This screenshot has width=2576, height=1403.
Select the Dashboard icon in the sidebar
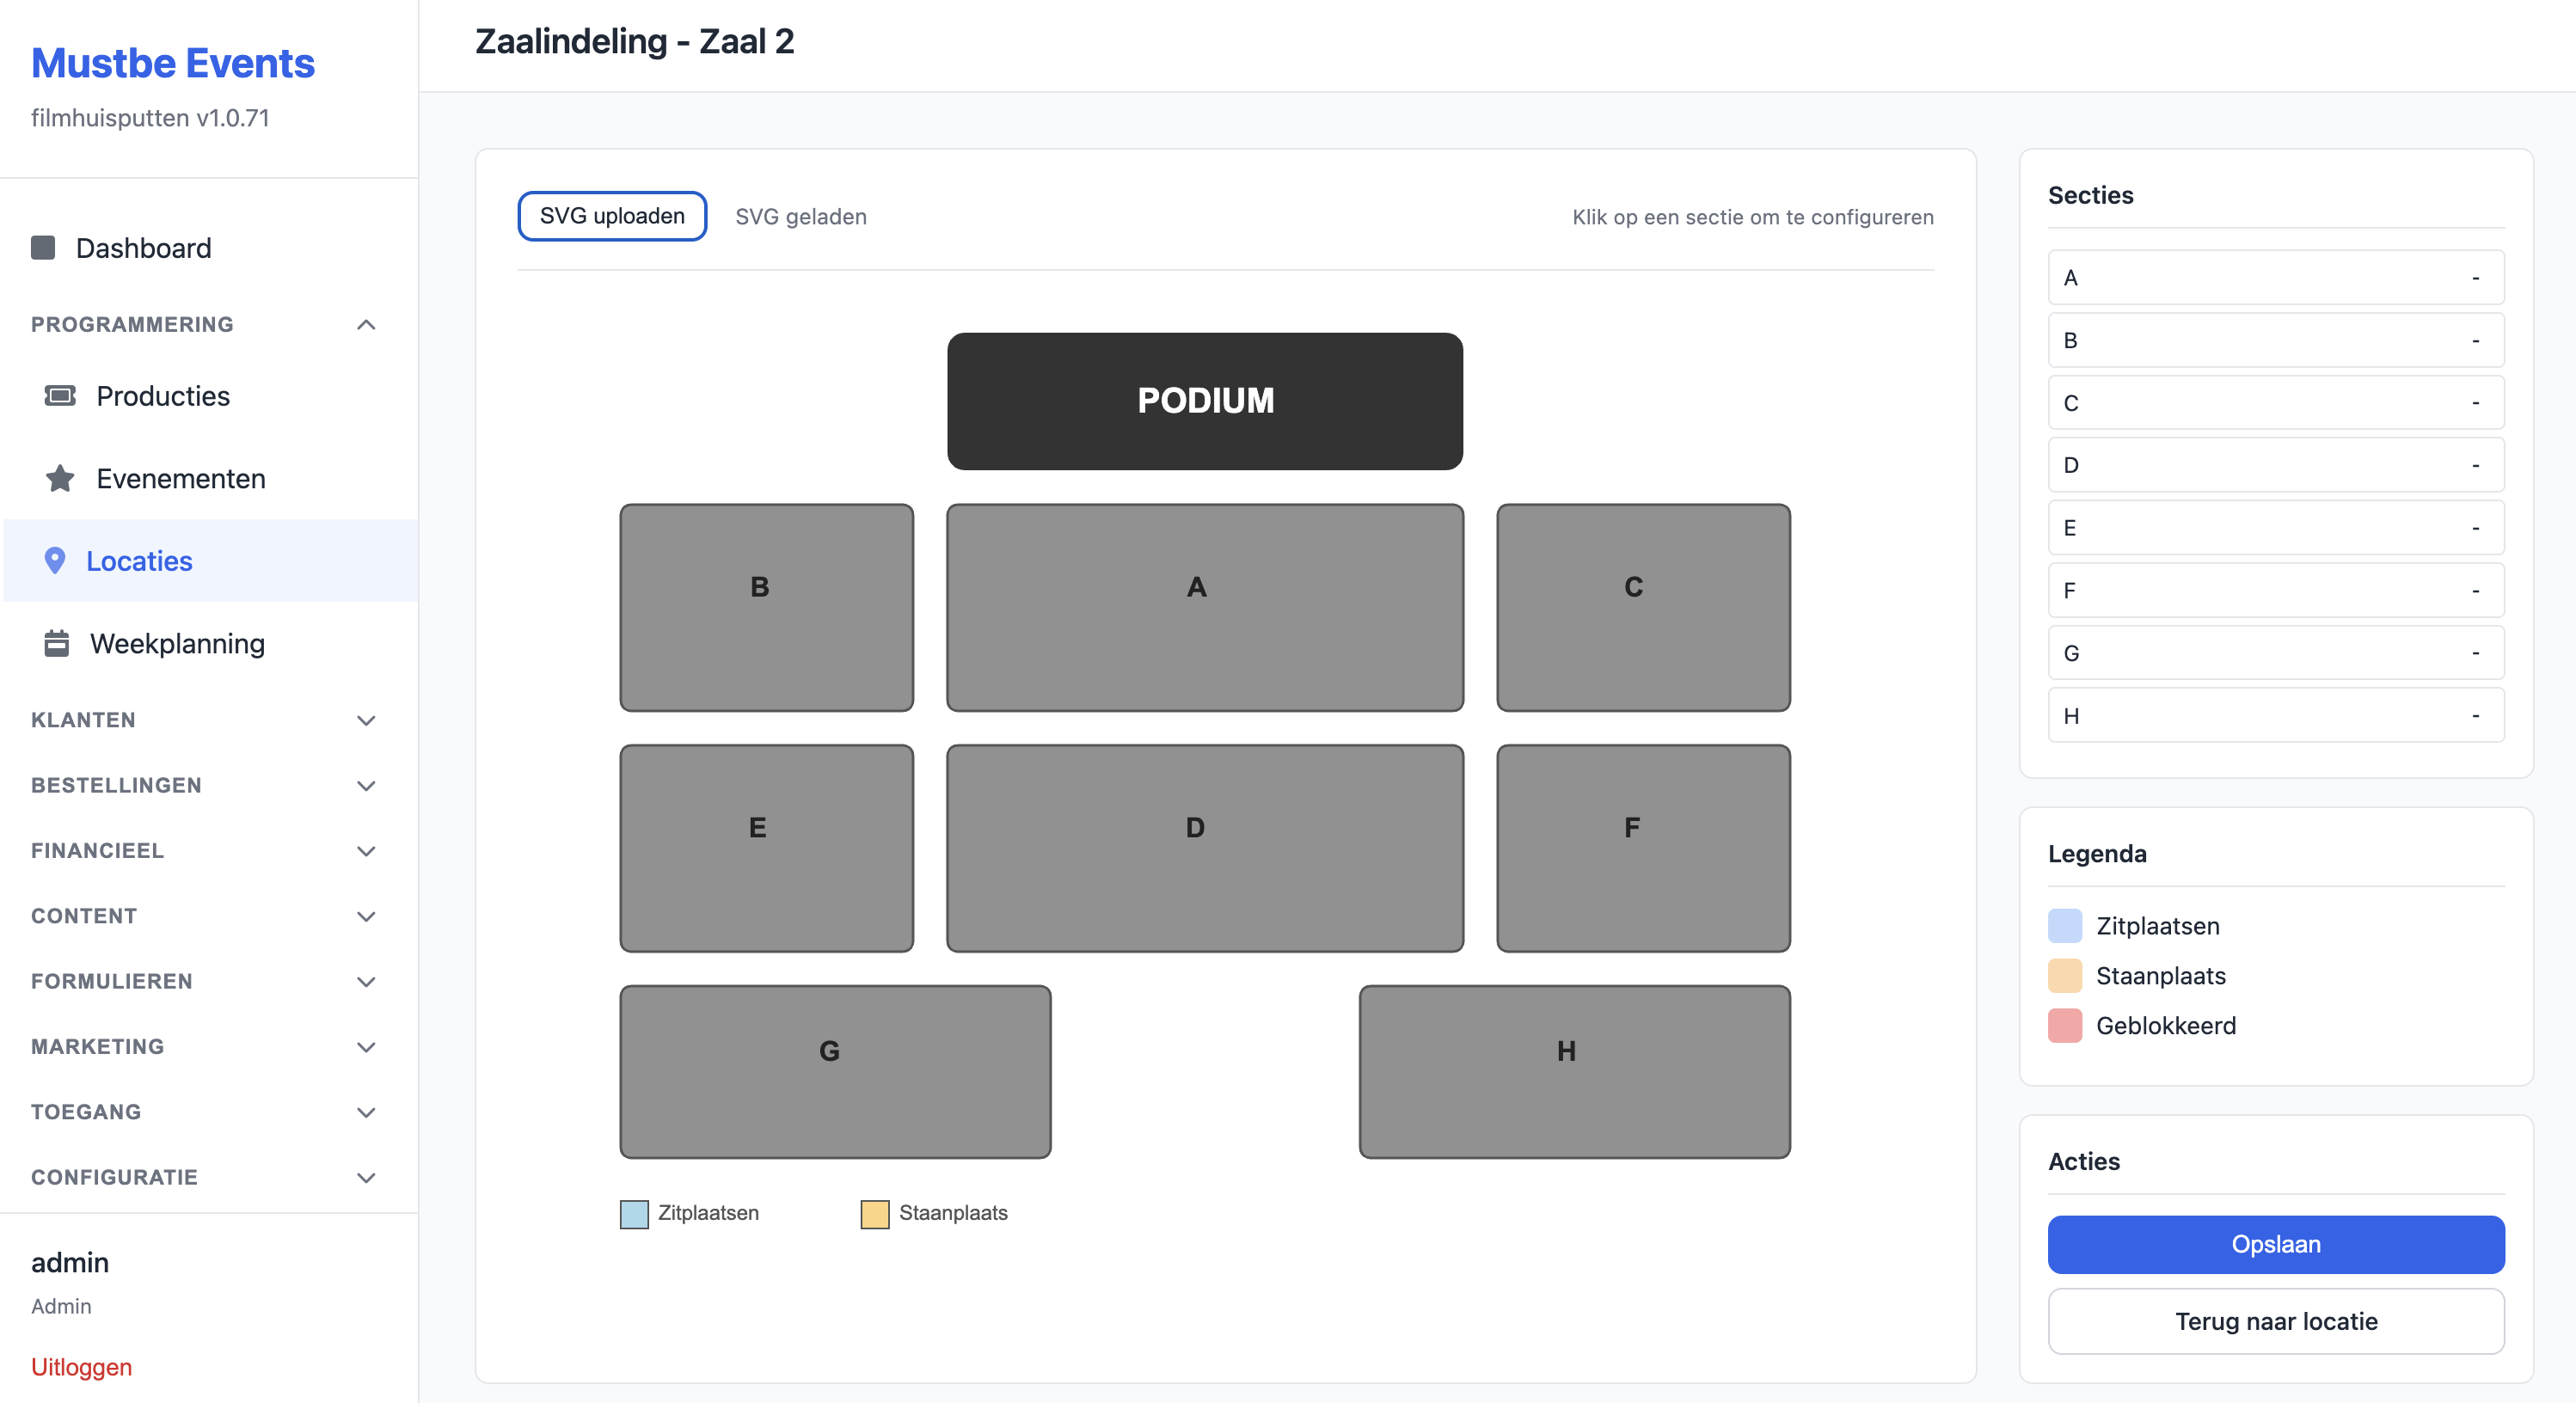click(x=44, y=247)
